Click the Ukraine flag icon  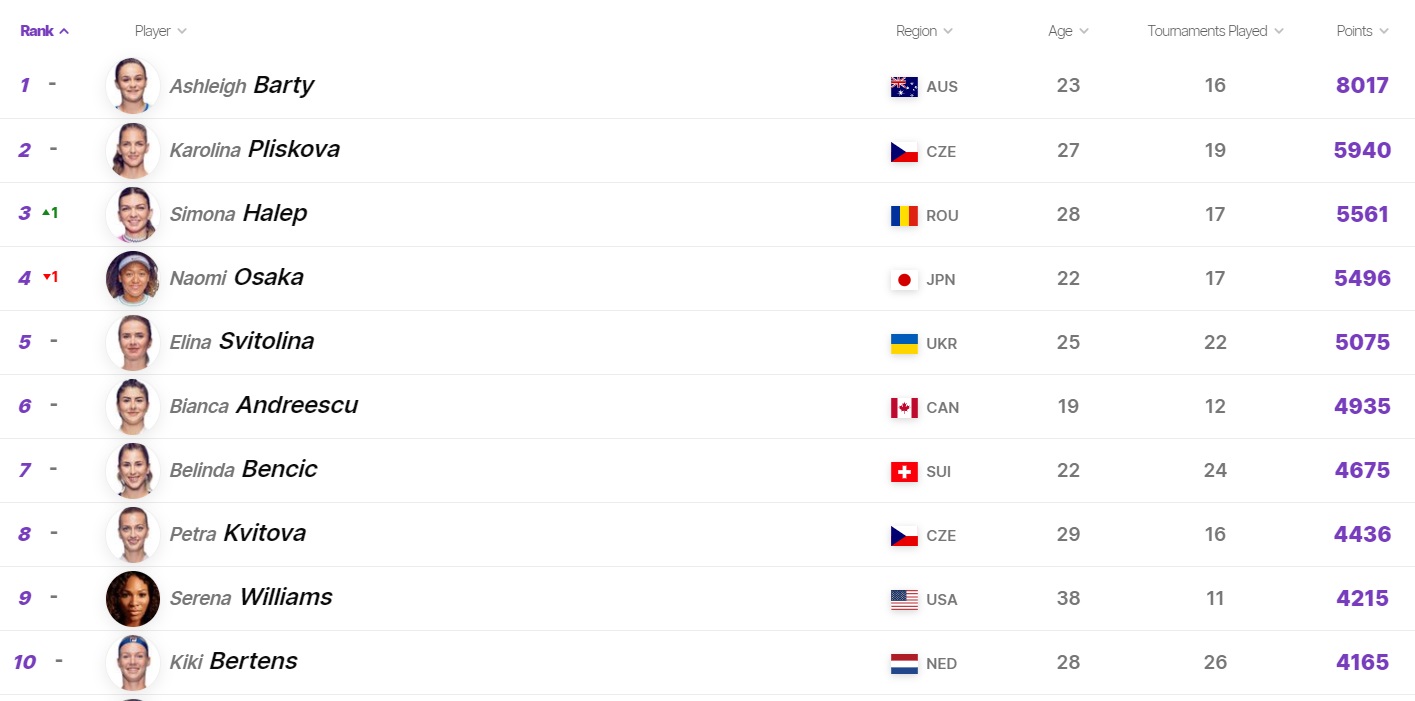tap(904, 344)
